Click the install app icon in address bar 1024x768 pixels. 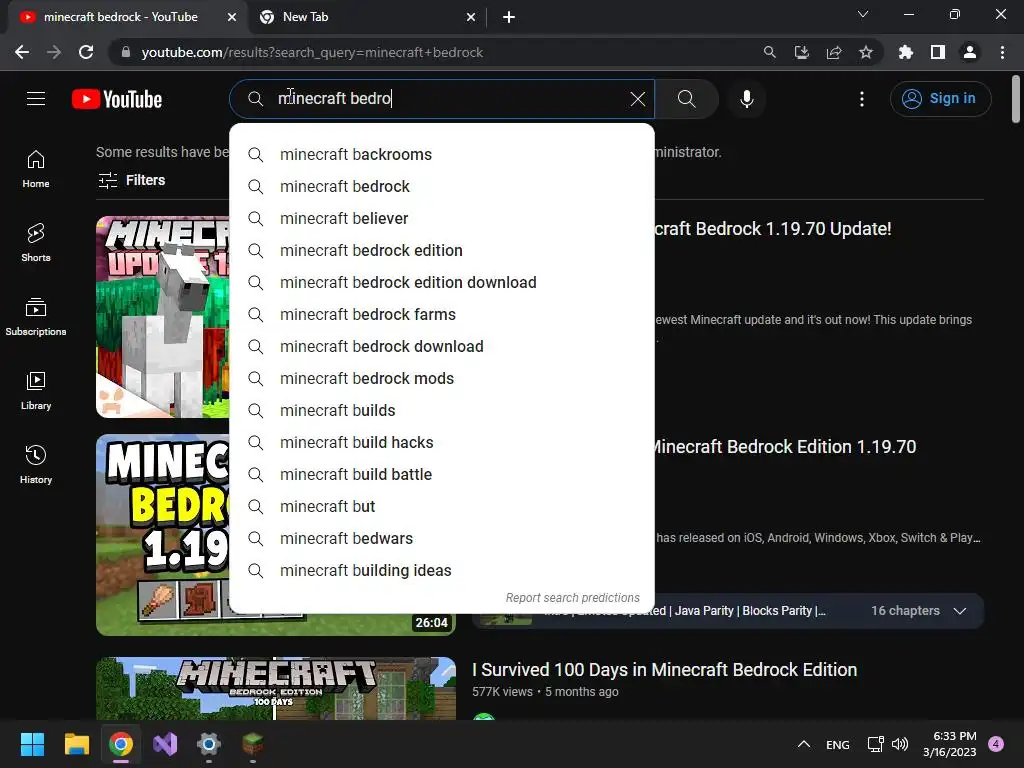tap(801, 52)
